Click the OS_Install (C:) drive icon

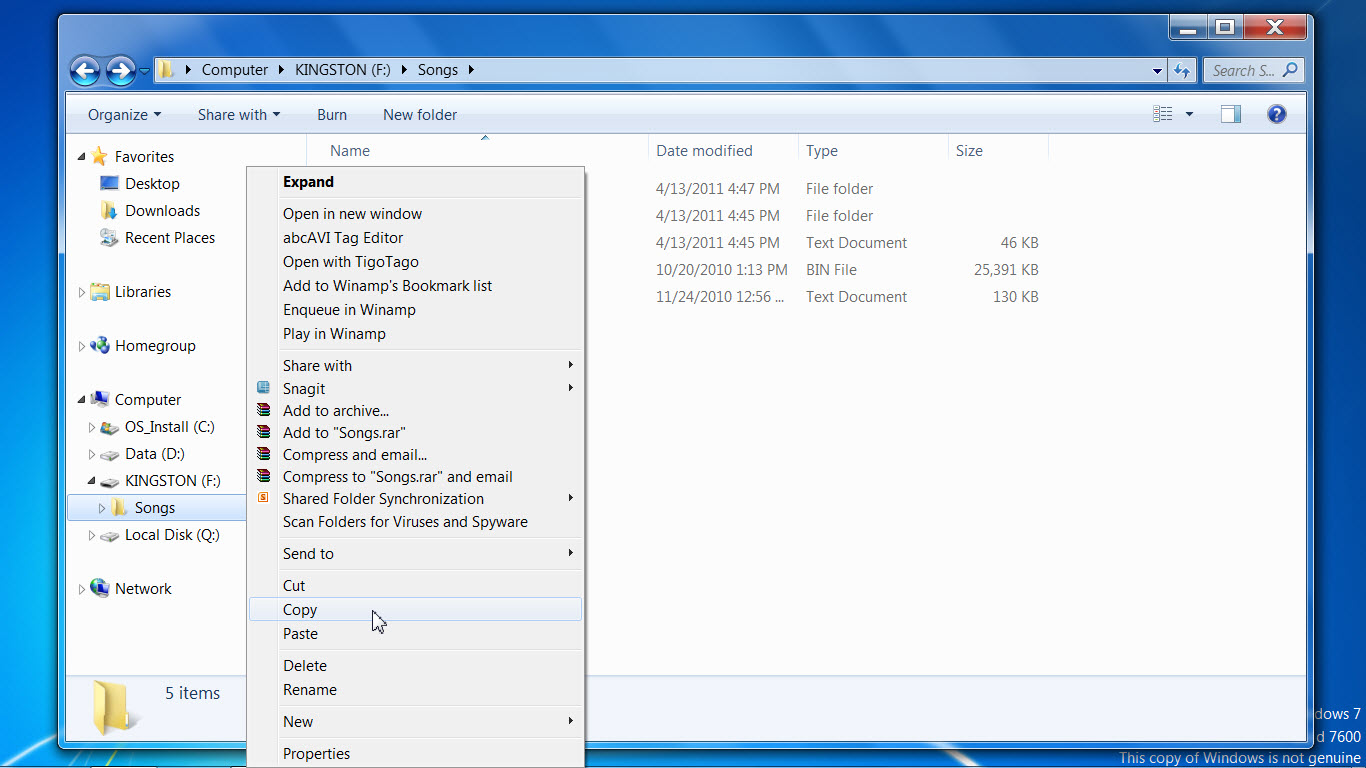coord(110,427)
